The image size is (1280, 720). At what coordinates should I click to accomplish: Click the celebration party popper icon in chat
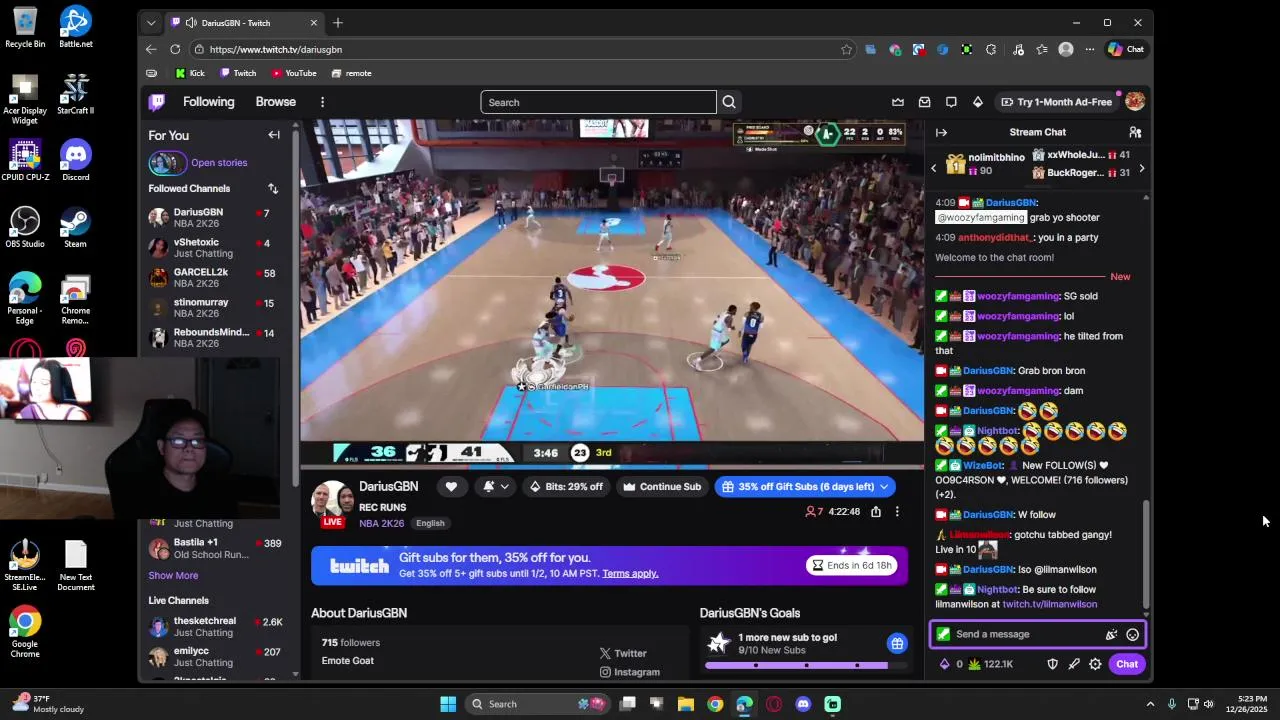click(1111, 634)
